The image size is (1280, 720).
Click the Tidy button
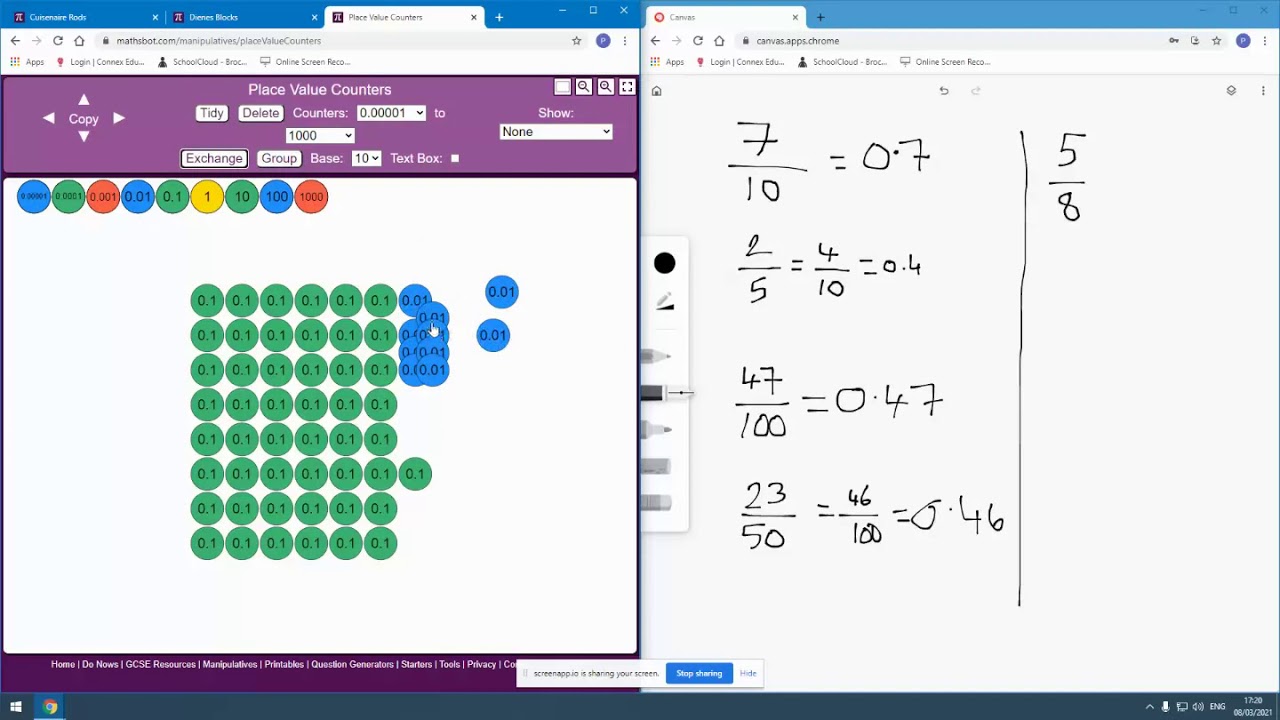(x=211, y=113)
